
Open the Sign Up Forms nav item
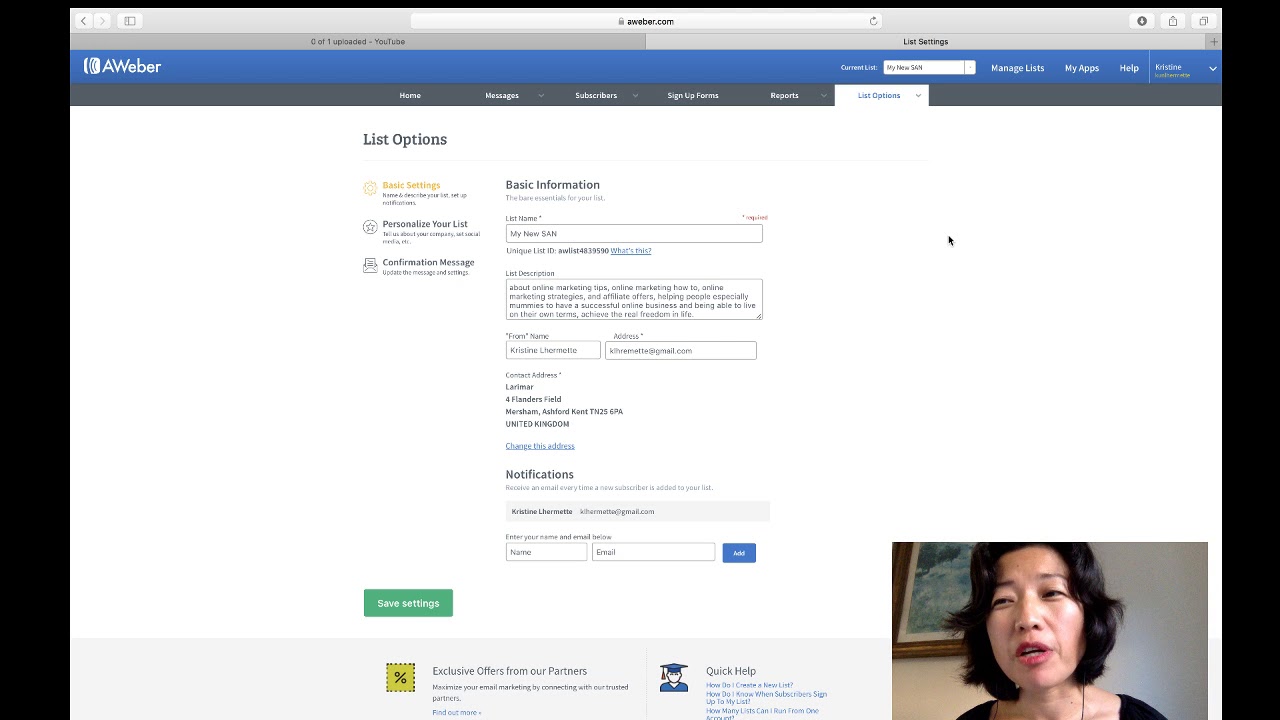click(x=693, y=96)
